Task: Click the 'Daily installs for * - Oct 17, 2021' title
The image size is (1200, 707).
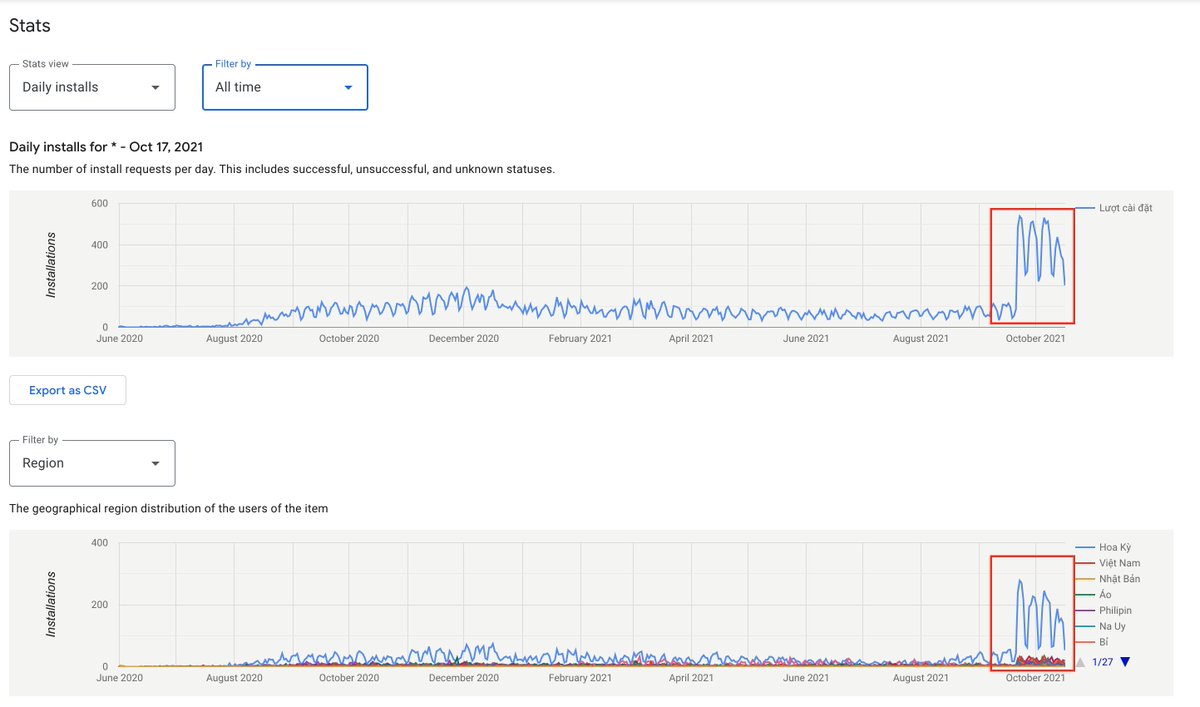Action: coord(107,147)
